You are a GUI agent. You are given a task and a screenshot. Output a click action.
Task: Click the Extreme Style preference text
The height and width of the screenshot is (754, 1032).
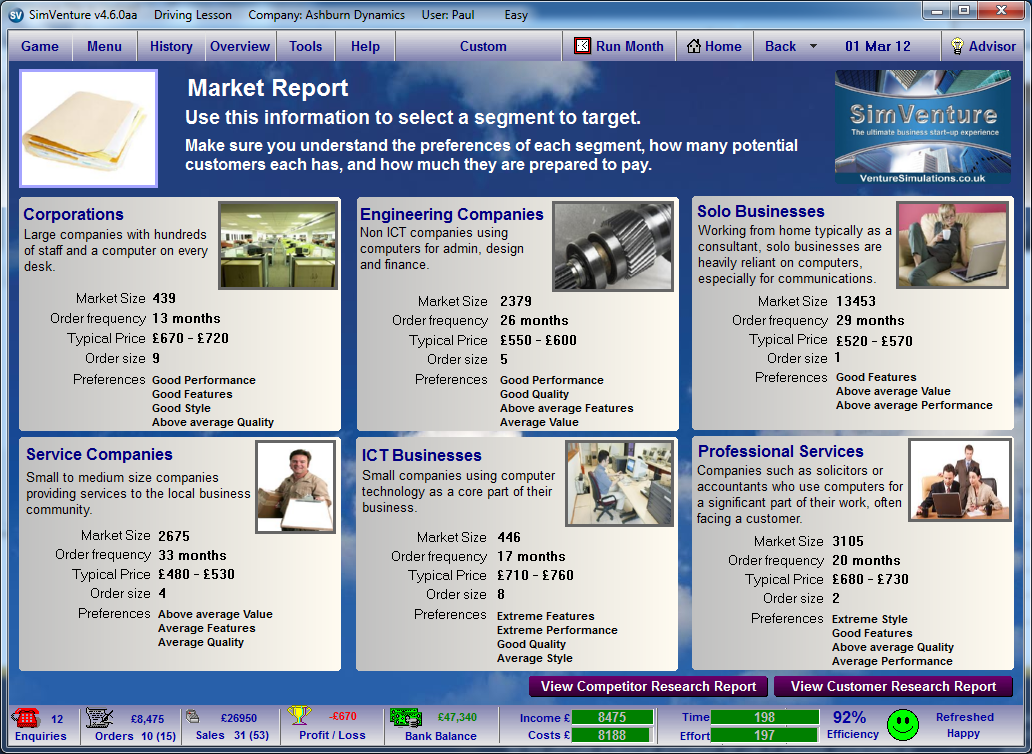coord(869,619)
